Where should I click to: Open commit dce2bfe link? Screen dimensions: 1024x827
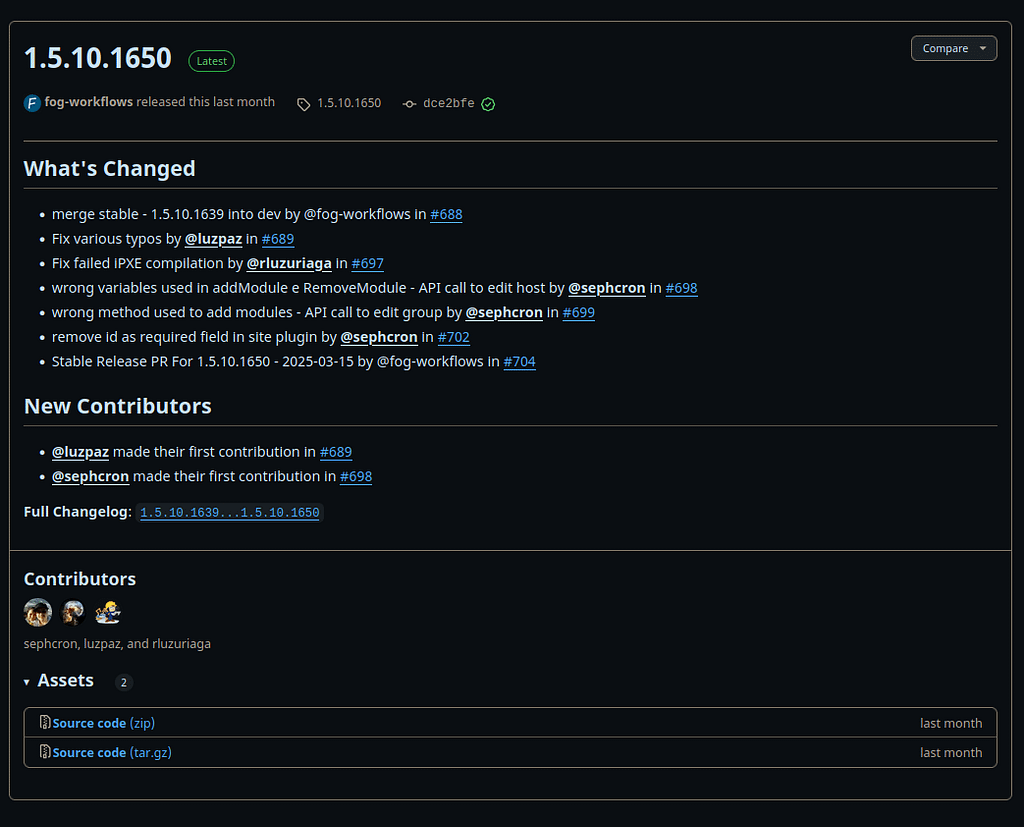(x=448, y=103)
